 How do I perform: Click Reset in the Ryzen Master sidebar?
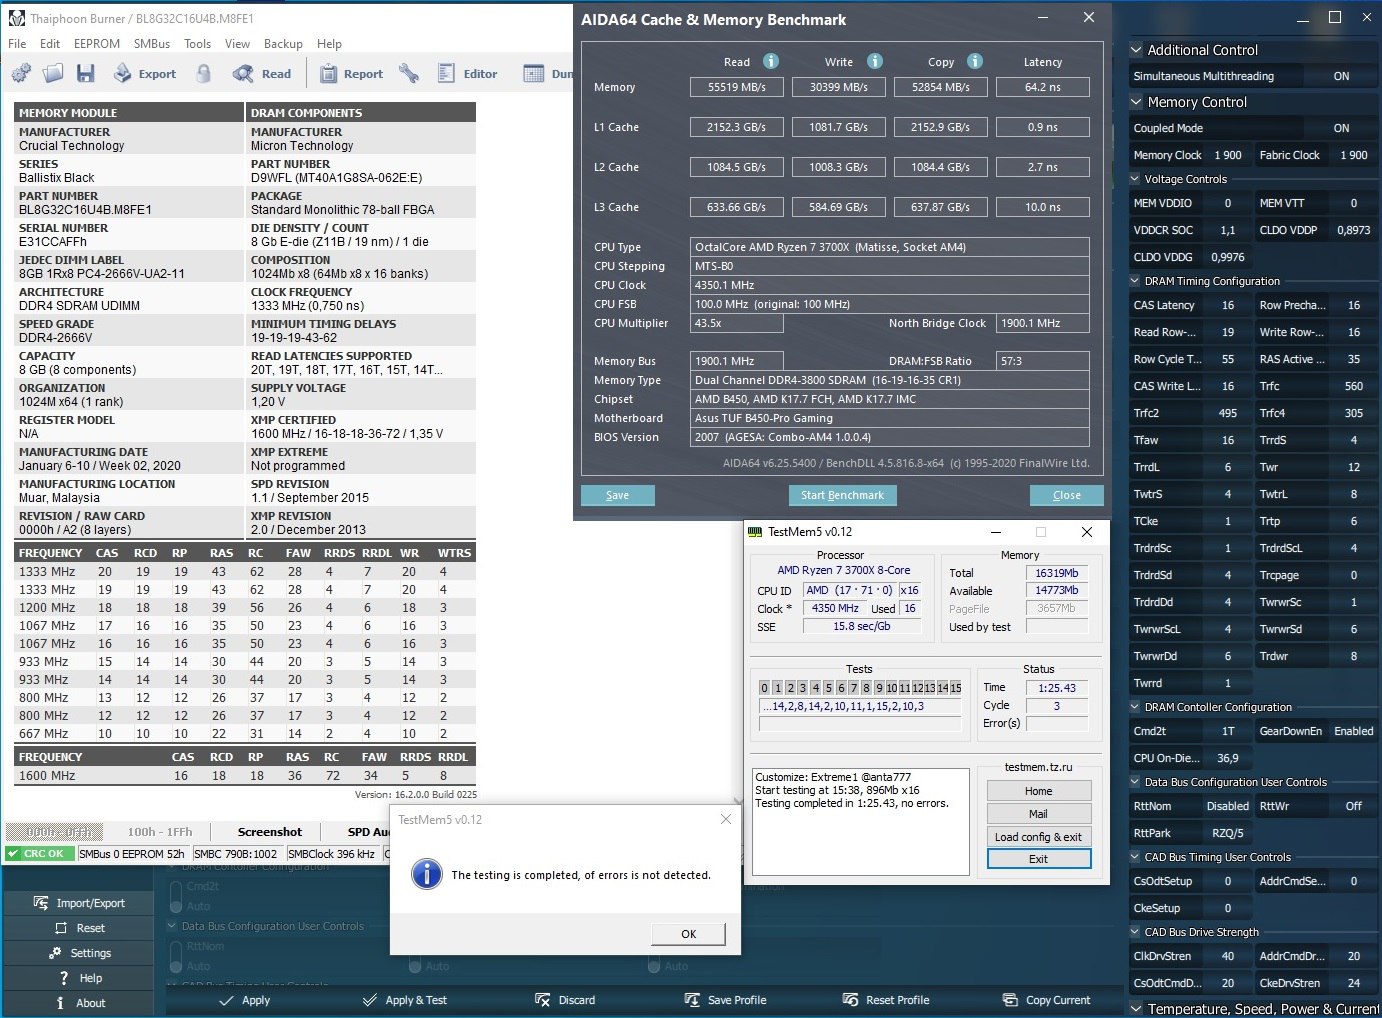tap(80, 928)
